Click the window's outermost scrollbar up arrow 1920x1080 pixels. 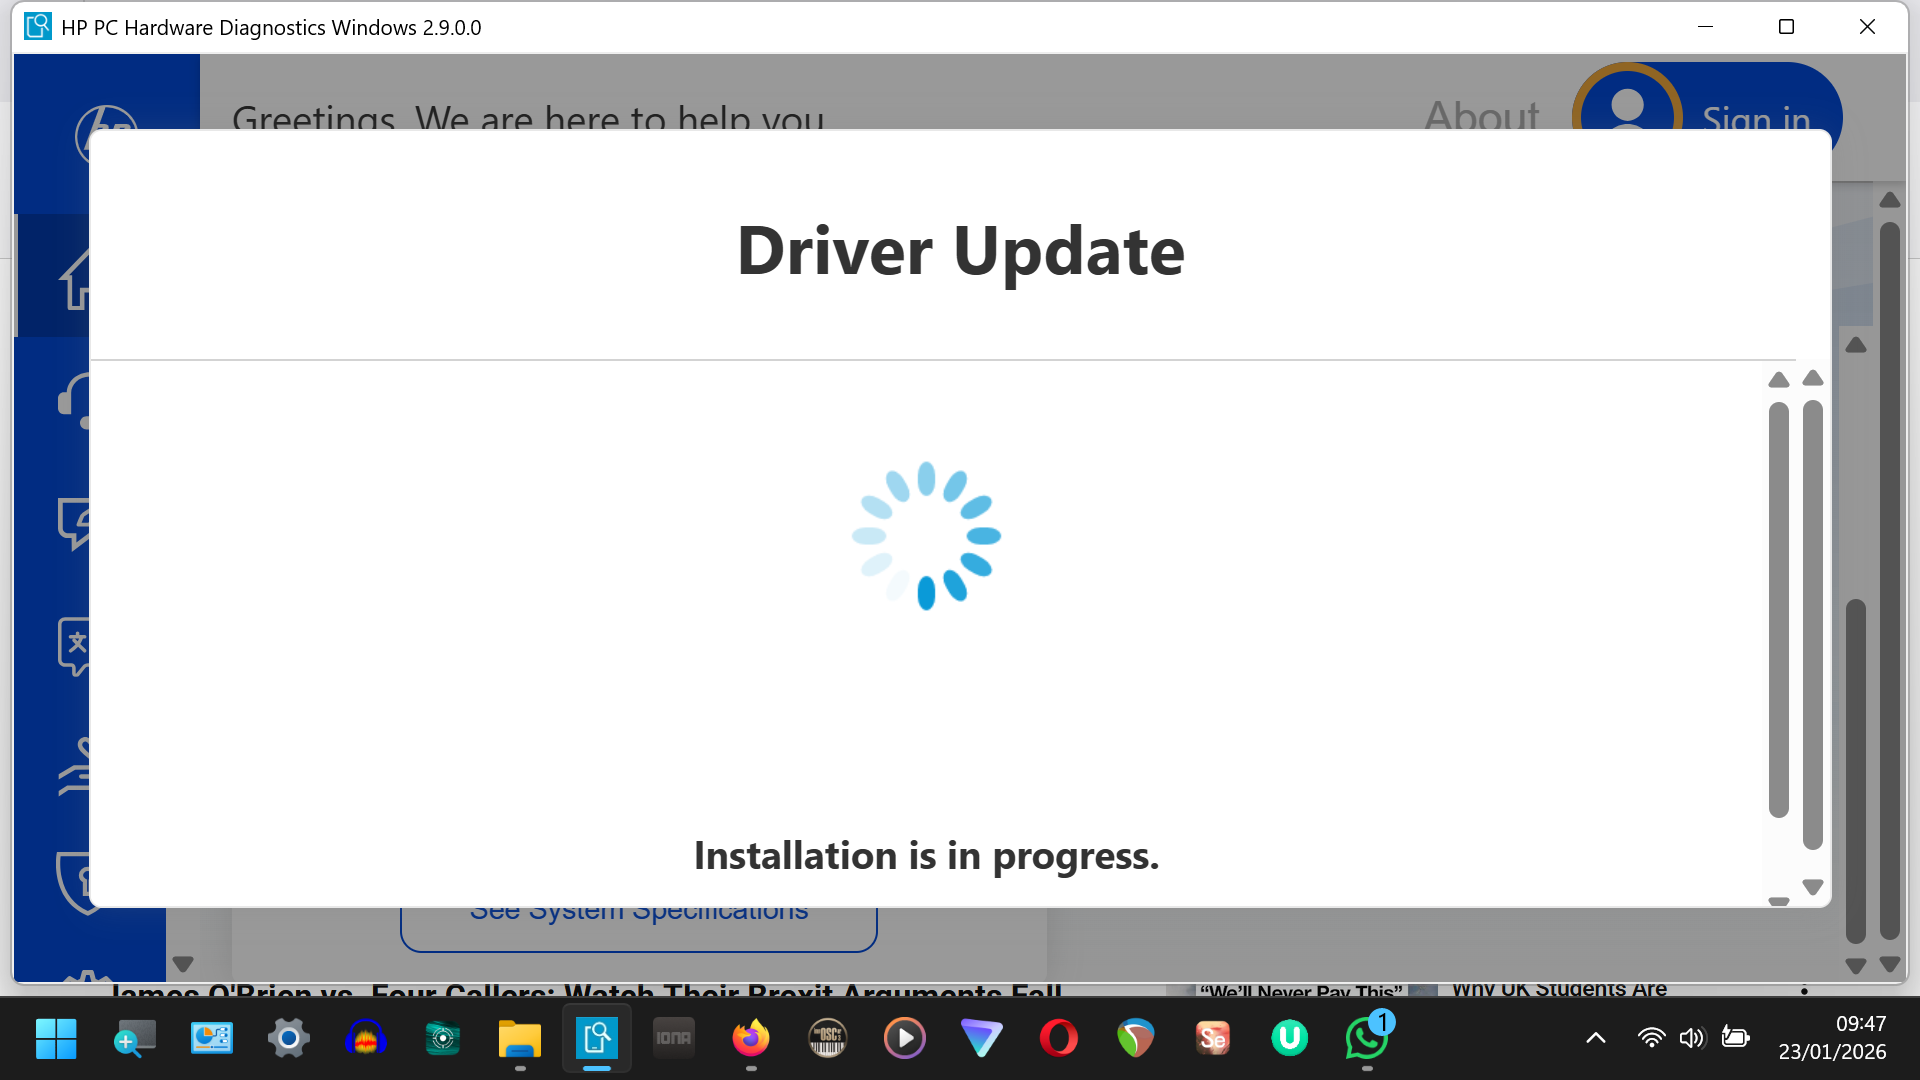coord(1890,200)
